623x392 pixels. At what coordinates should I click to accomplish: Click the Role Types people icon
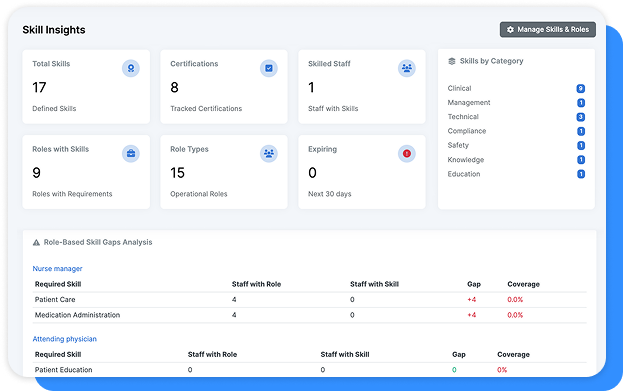[269, 154]
